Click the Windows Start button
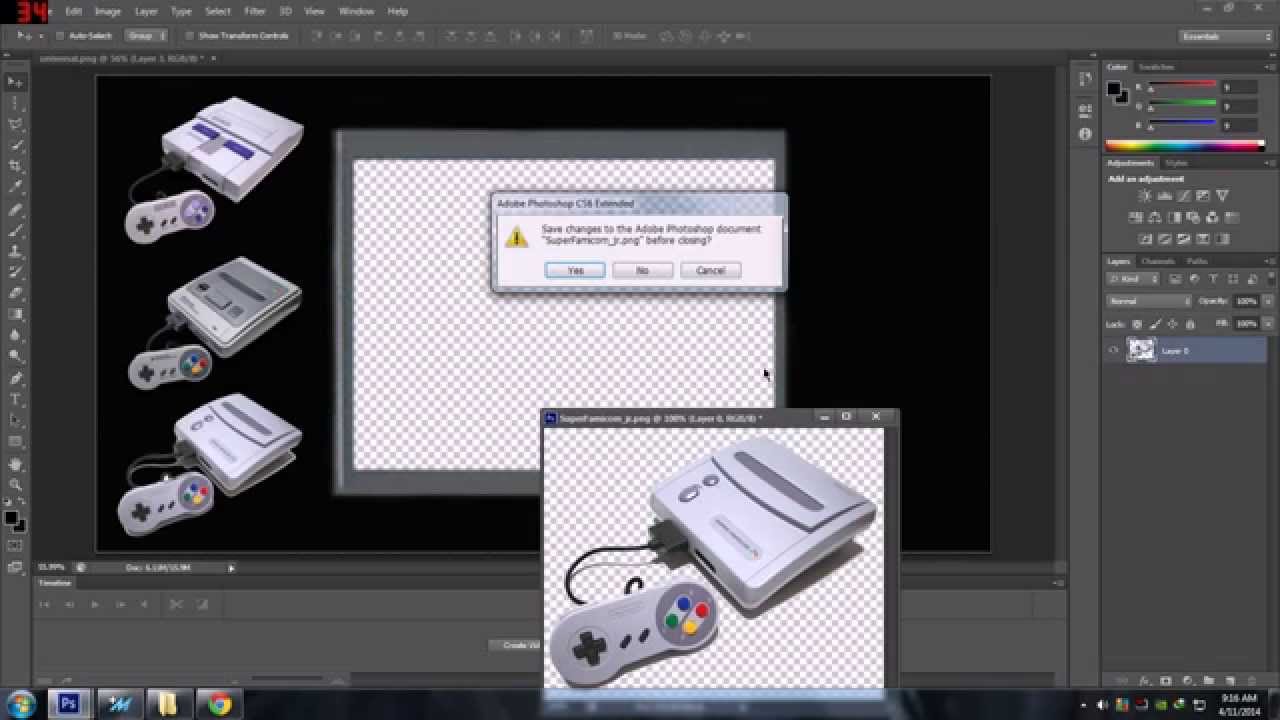The height and width of the screenshot is (720, 1280). tap(20, 704)
